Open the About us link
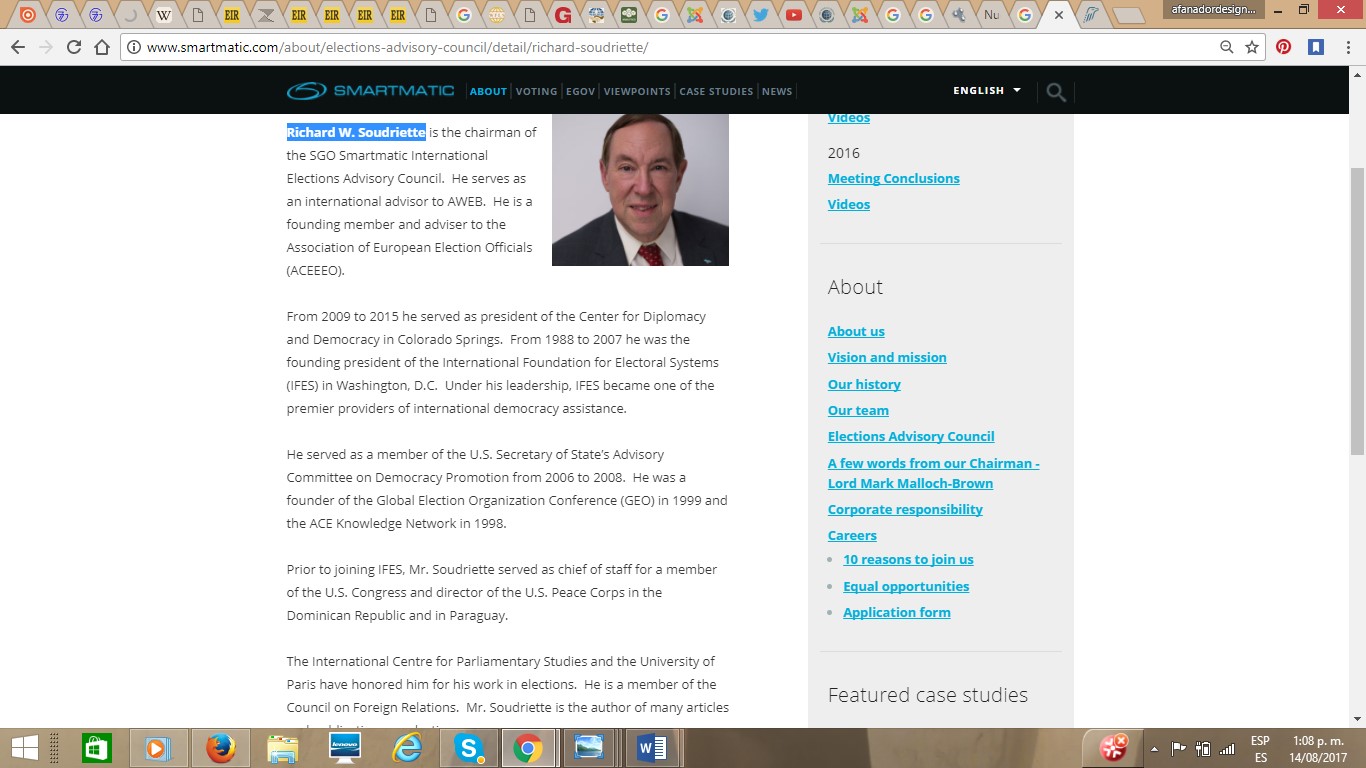 tap(856, 332)
